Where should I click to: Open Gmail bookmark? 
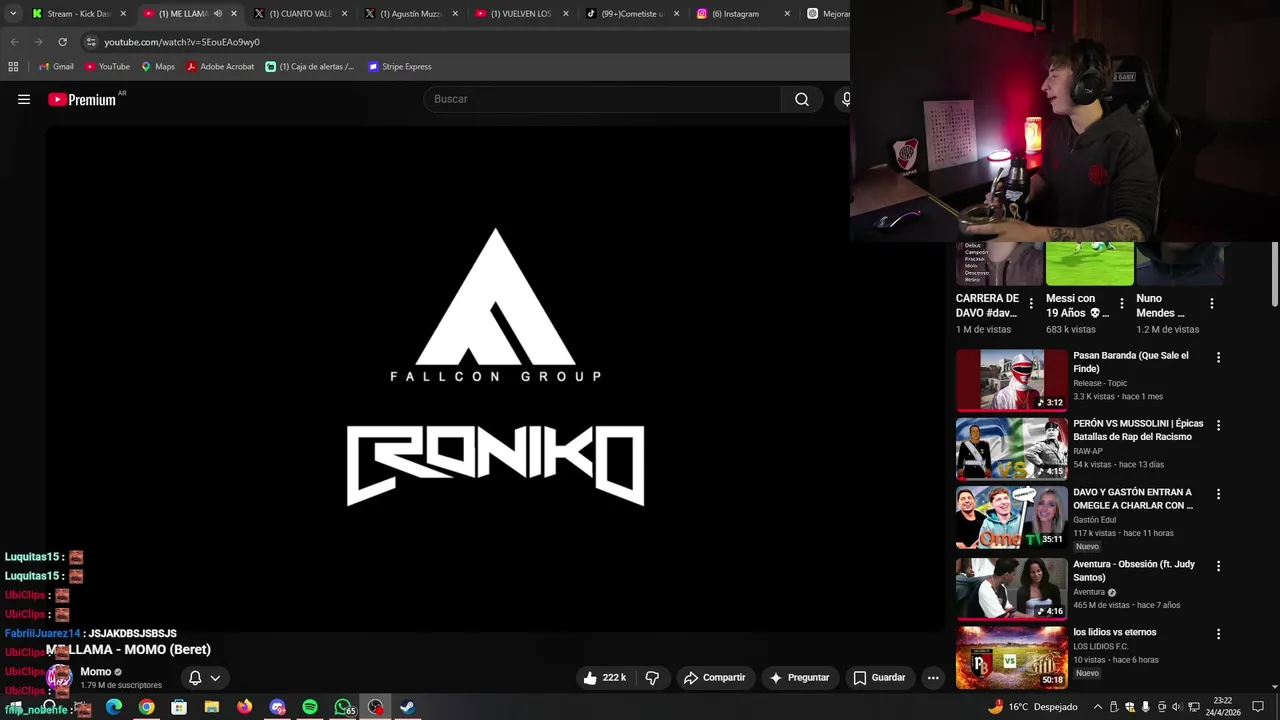coord(56,67)
